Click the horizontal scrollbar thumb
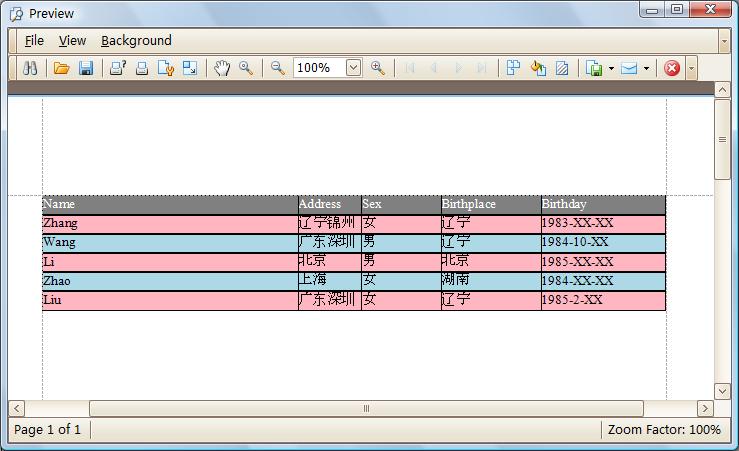 point(366,408)
